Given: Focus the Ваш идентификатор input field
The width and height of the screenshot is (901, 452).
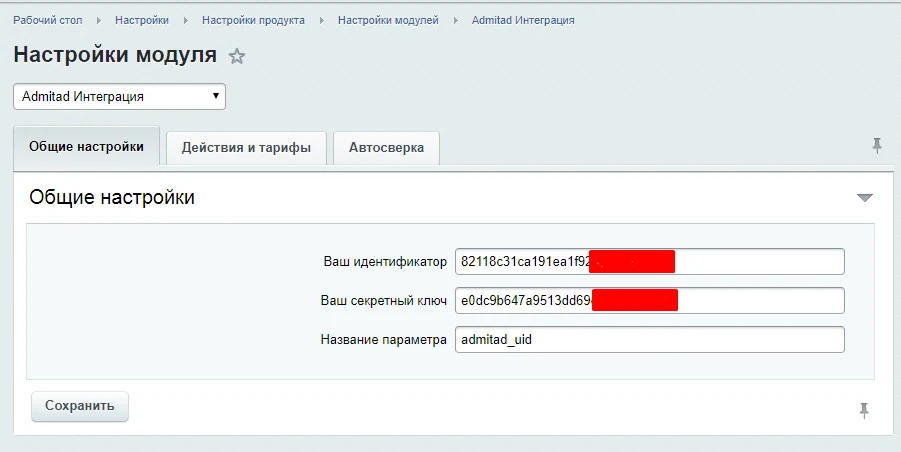Looking at the screenshot, I should pos(650,261).
